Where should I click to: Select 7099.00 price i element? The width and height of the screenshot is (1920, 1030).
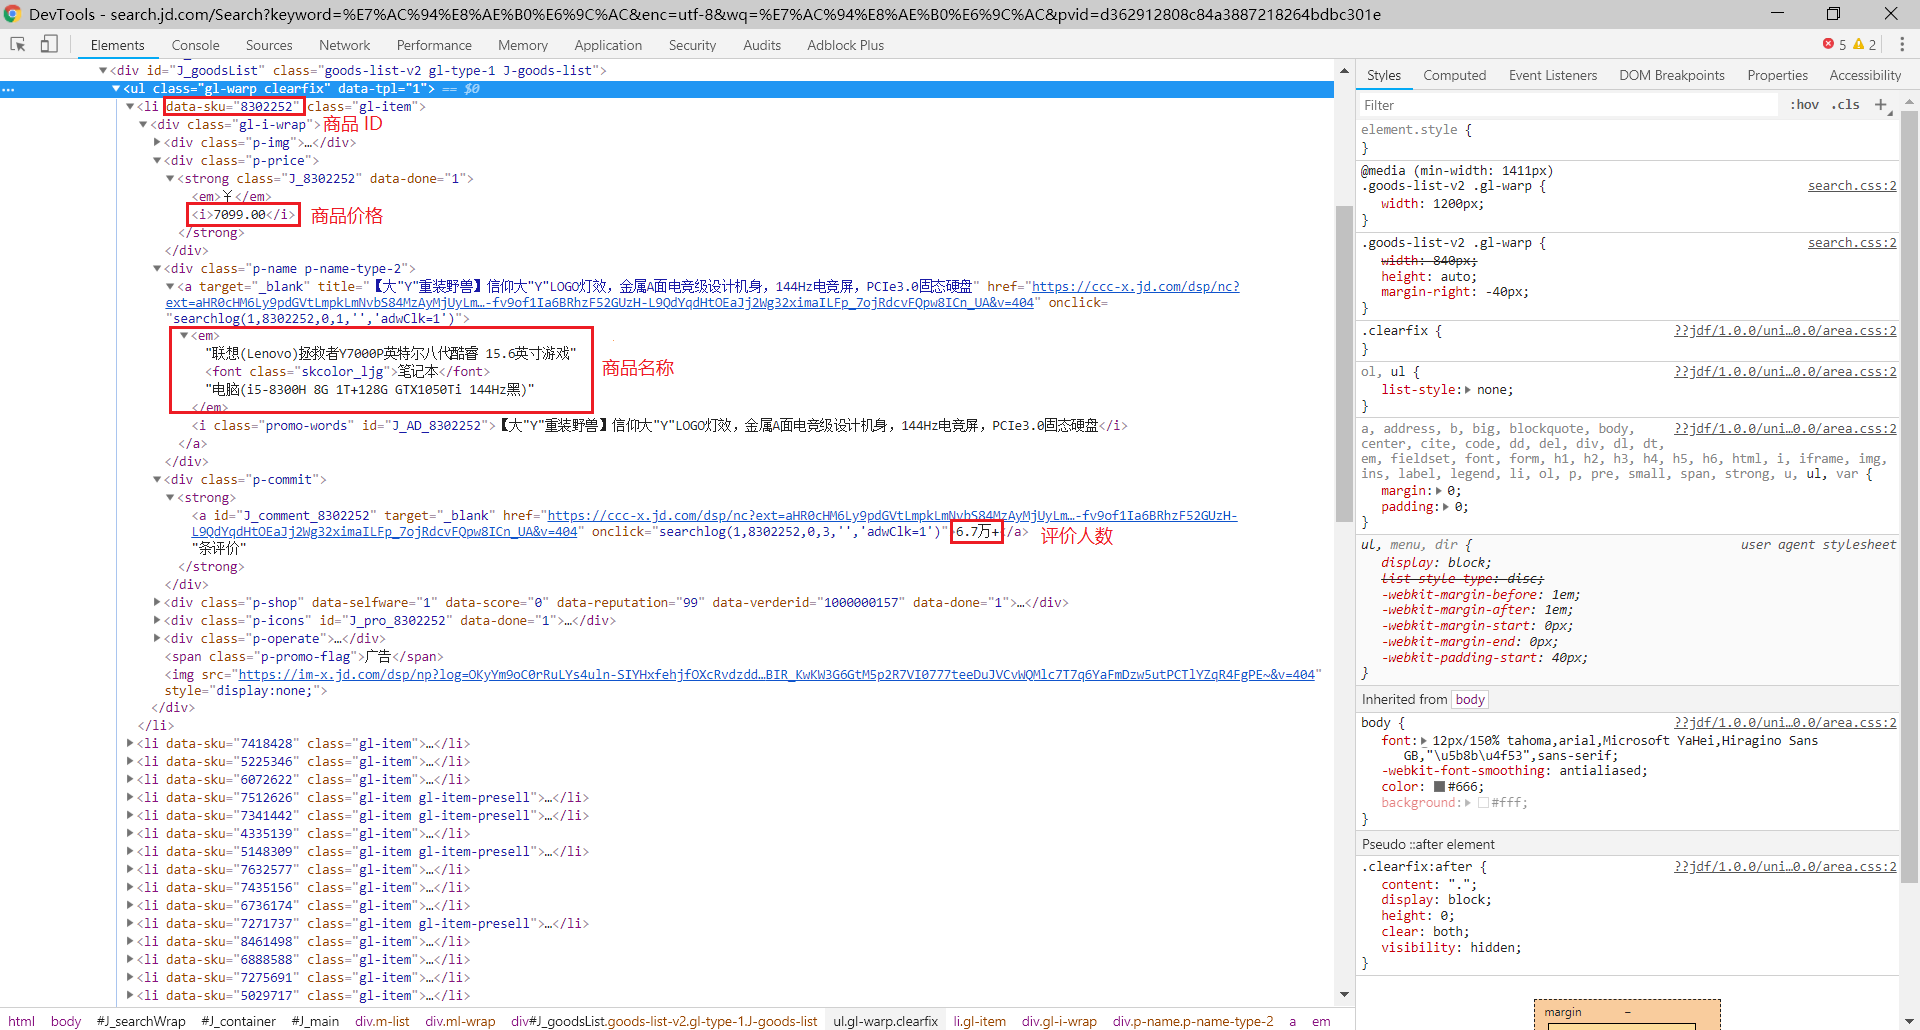[244, 215]
